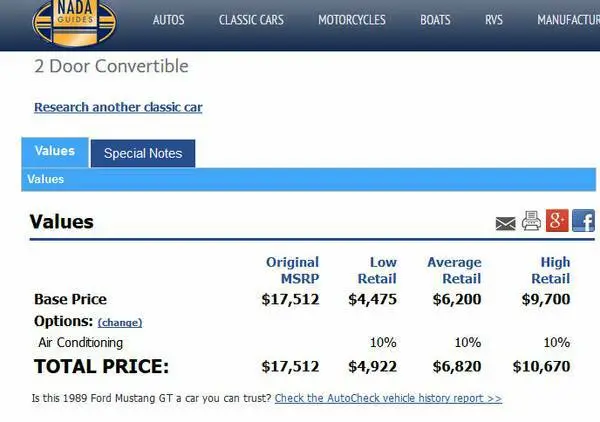Viewport: 600px width, 422px height.
Task: Print the values with printer icon
Action: coord(531,221)
